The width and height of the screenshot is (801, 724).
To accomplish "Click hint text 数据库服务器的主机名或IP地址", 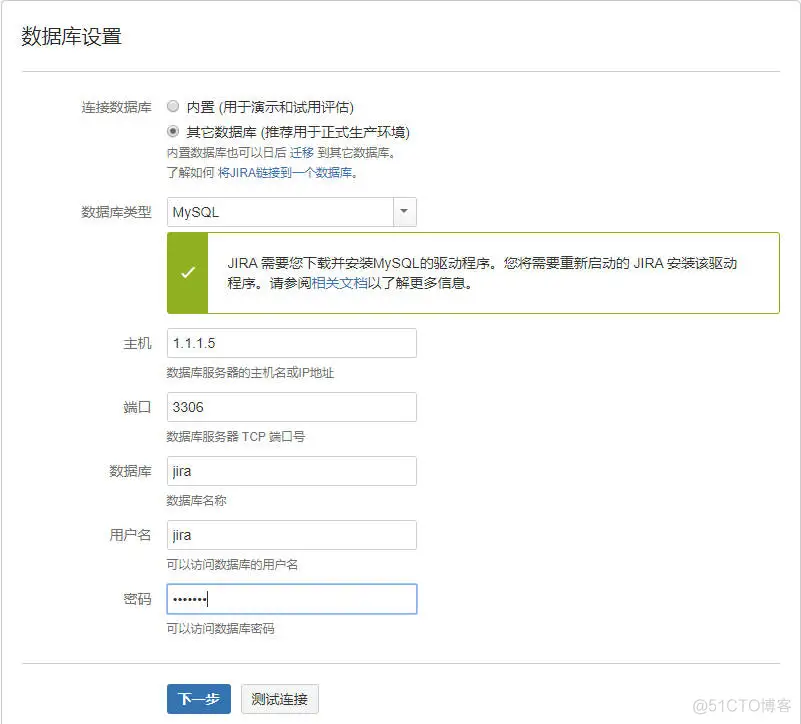I will coord(250,373).
